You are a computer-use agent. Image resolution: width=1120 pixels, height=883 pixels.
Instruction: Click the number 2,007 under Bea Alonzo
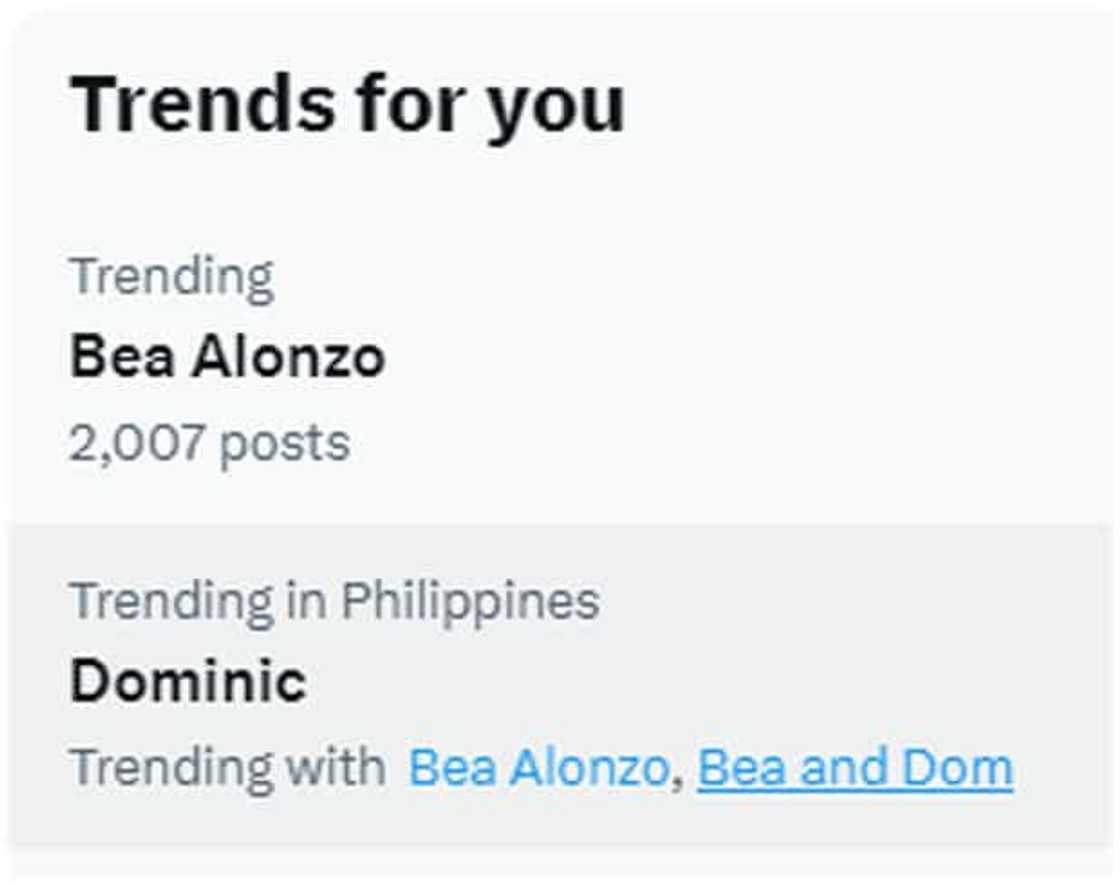pyautogui.click(x=138, y=442)
